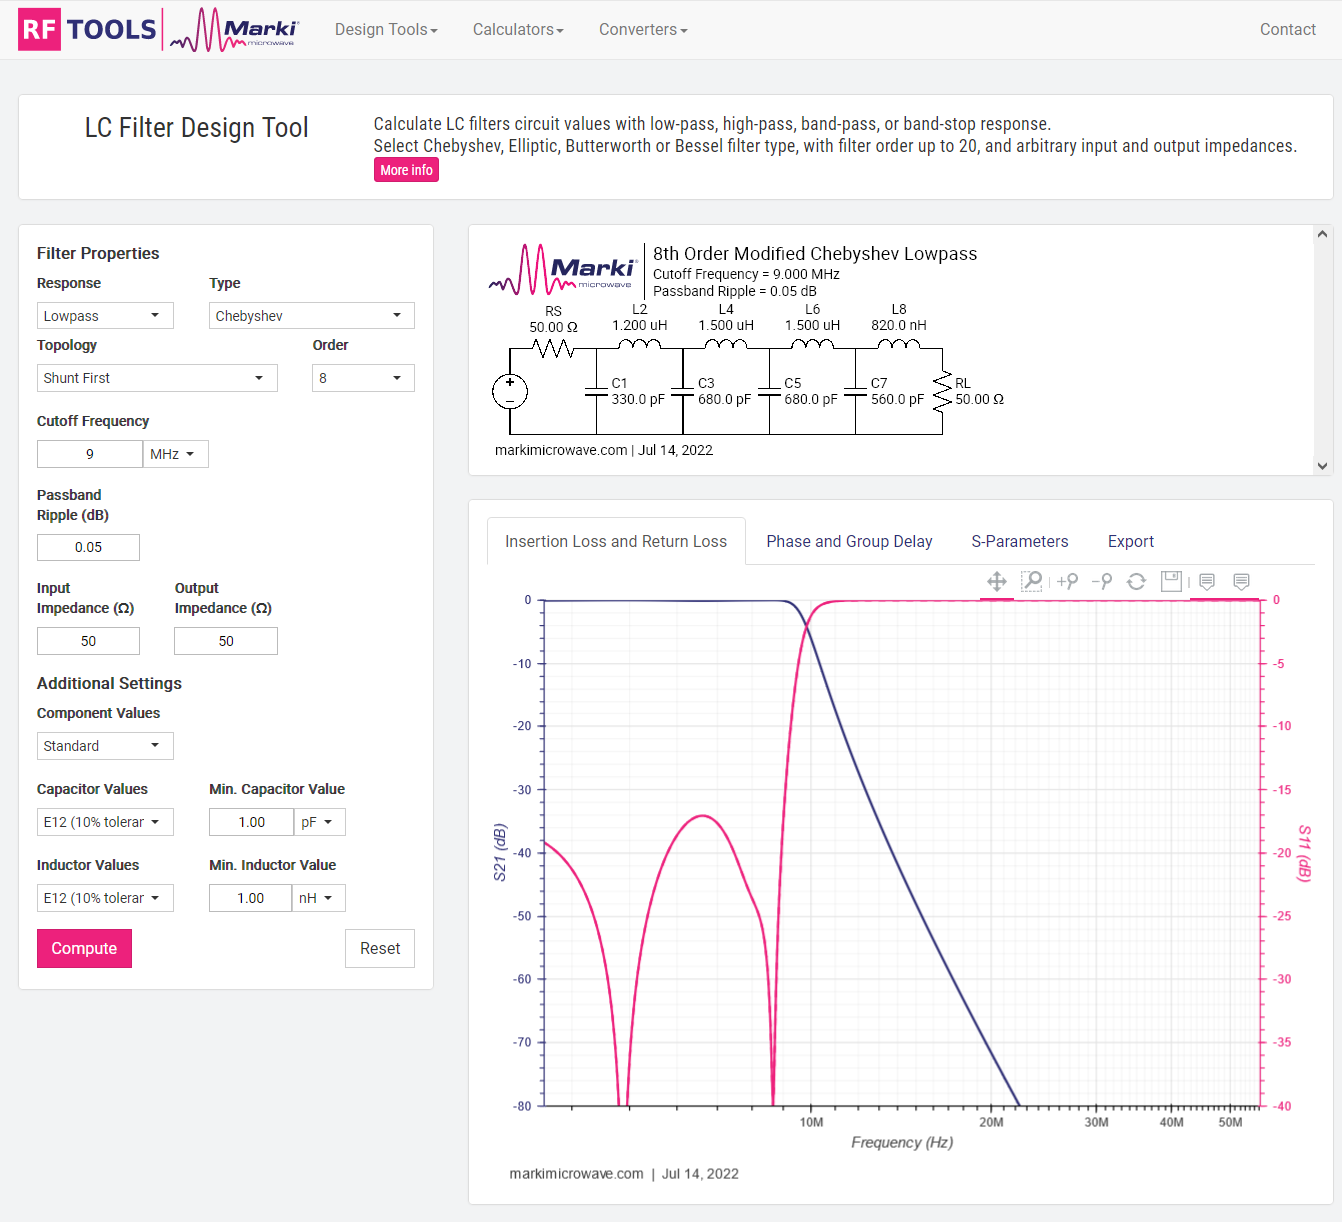1342x1222 pixels.
Task: Open the Topology dropdown showing Shunt First
Action: [157, 378]
